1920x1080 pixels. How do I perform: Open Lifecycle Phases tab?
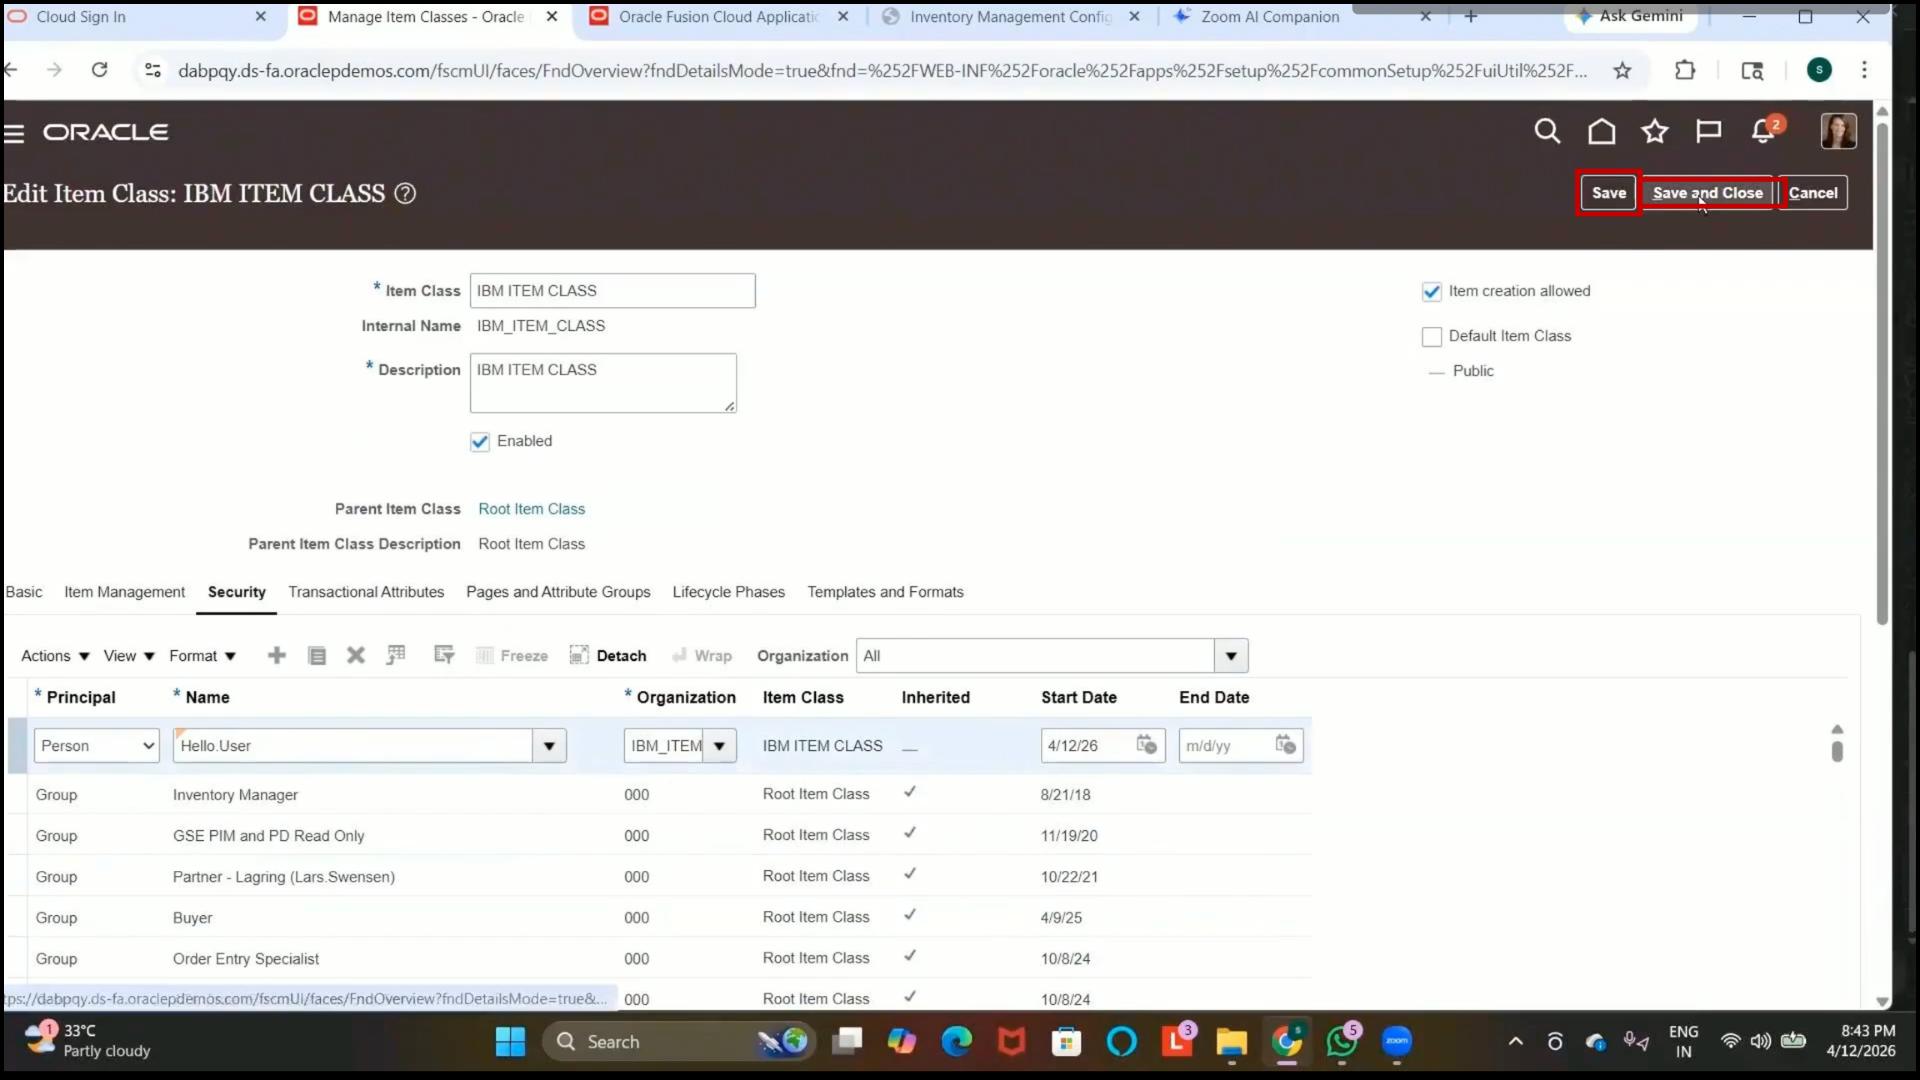729,592
